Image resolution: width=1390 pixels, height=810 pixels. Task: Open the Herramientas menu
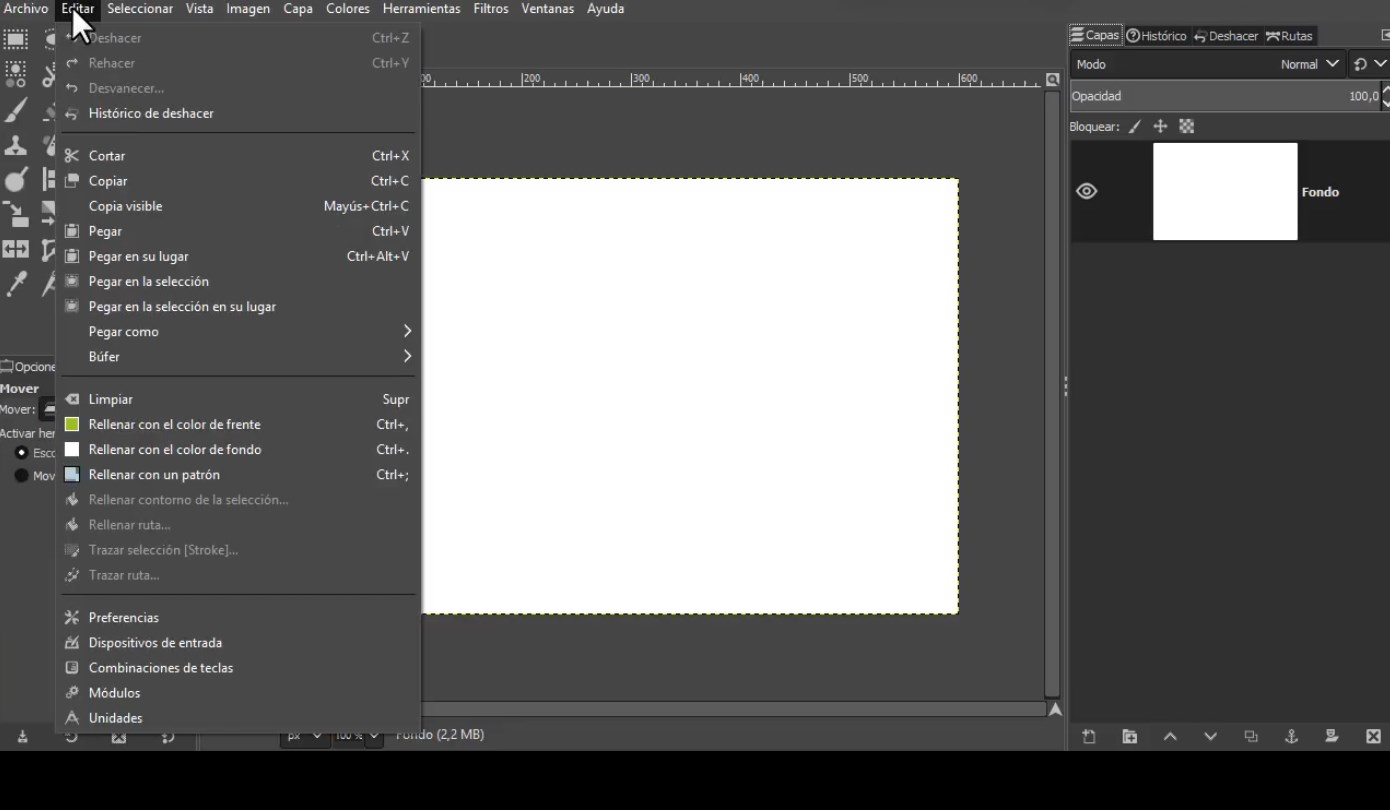click(x=421, y=9)
